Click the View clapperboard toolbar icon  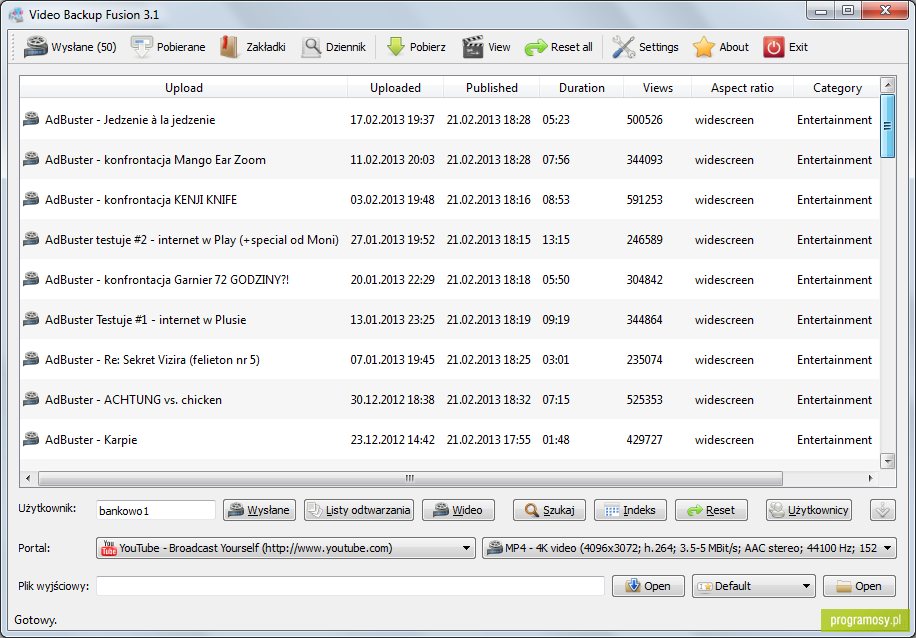tap(473, 47)
